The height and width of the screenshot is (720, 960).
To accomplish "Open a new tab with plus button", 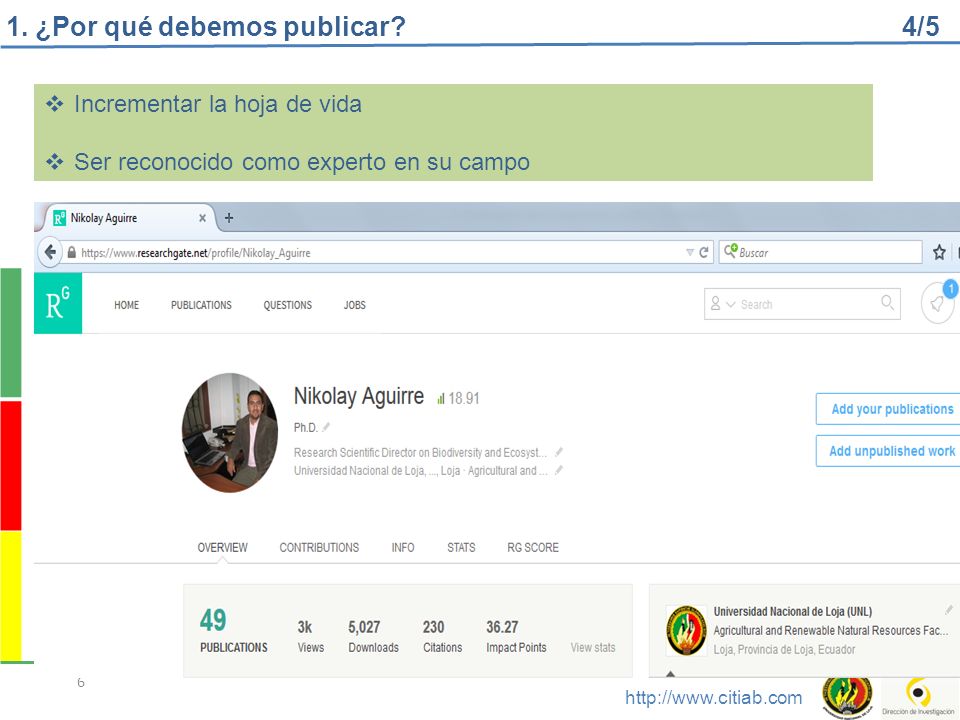I will pos(229,218).
